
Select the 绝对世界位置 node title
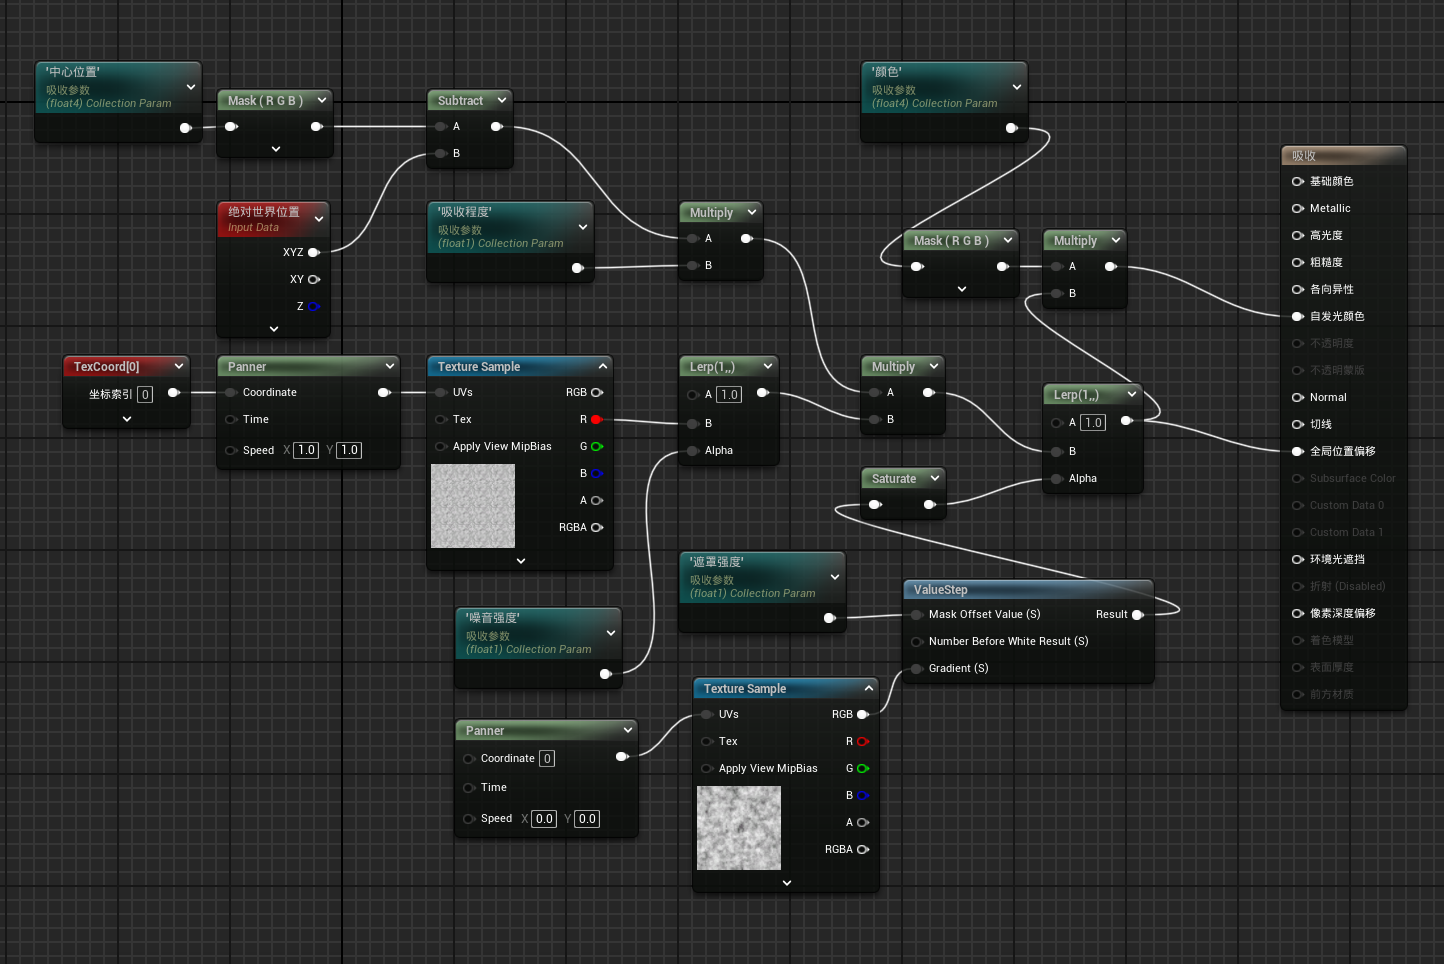pyautogui.click(x=264, y=212)
